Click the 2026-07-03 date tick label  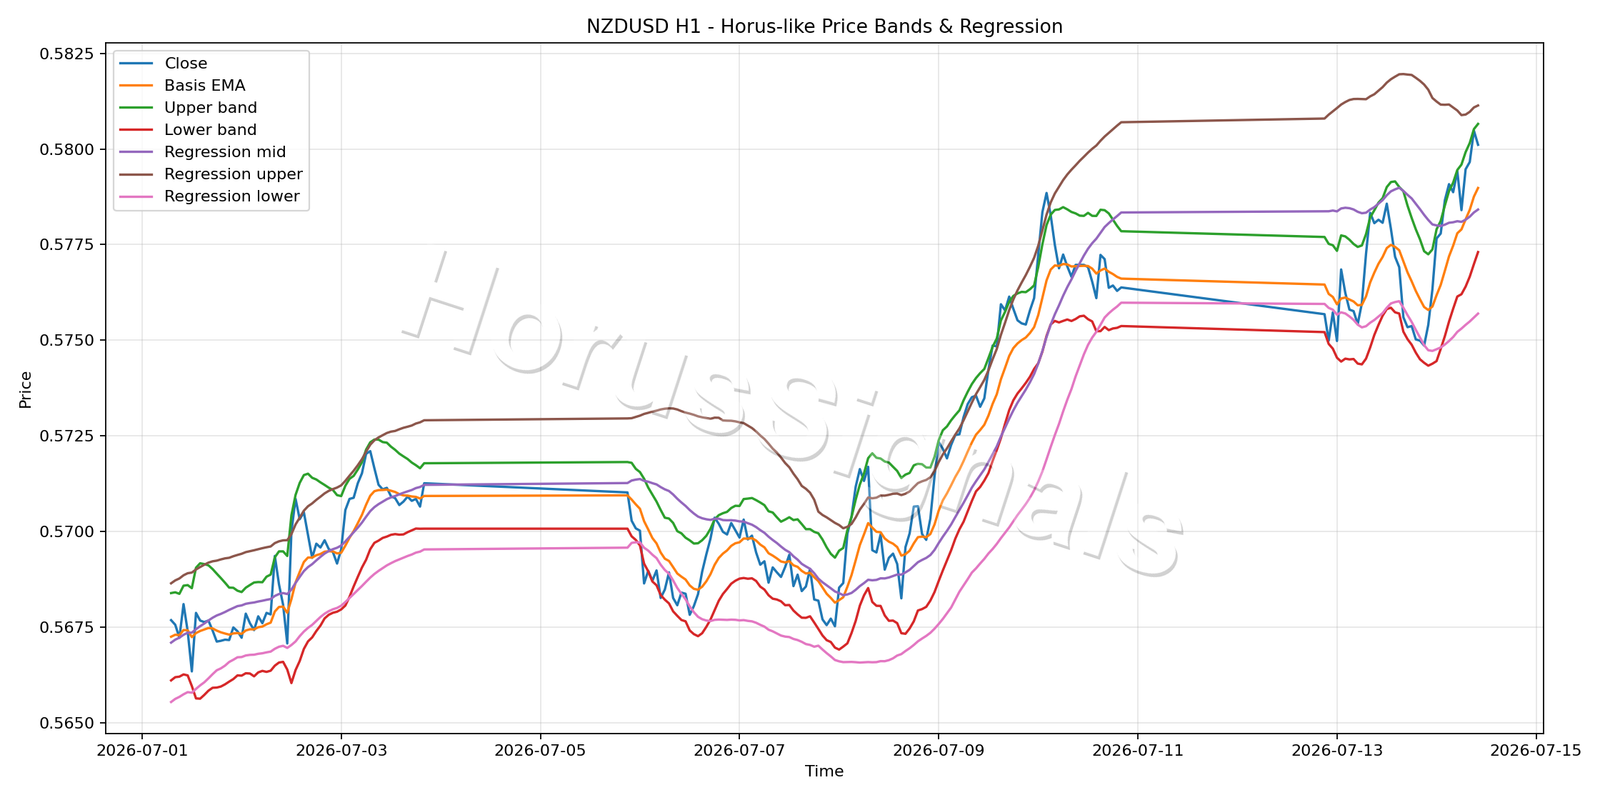click(341, 749)
